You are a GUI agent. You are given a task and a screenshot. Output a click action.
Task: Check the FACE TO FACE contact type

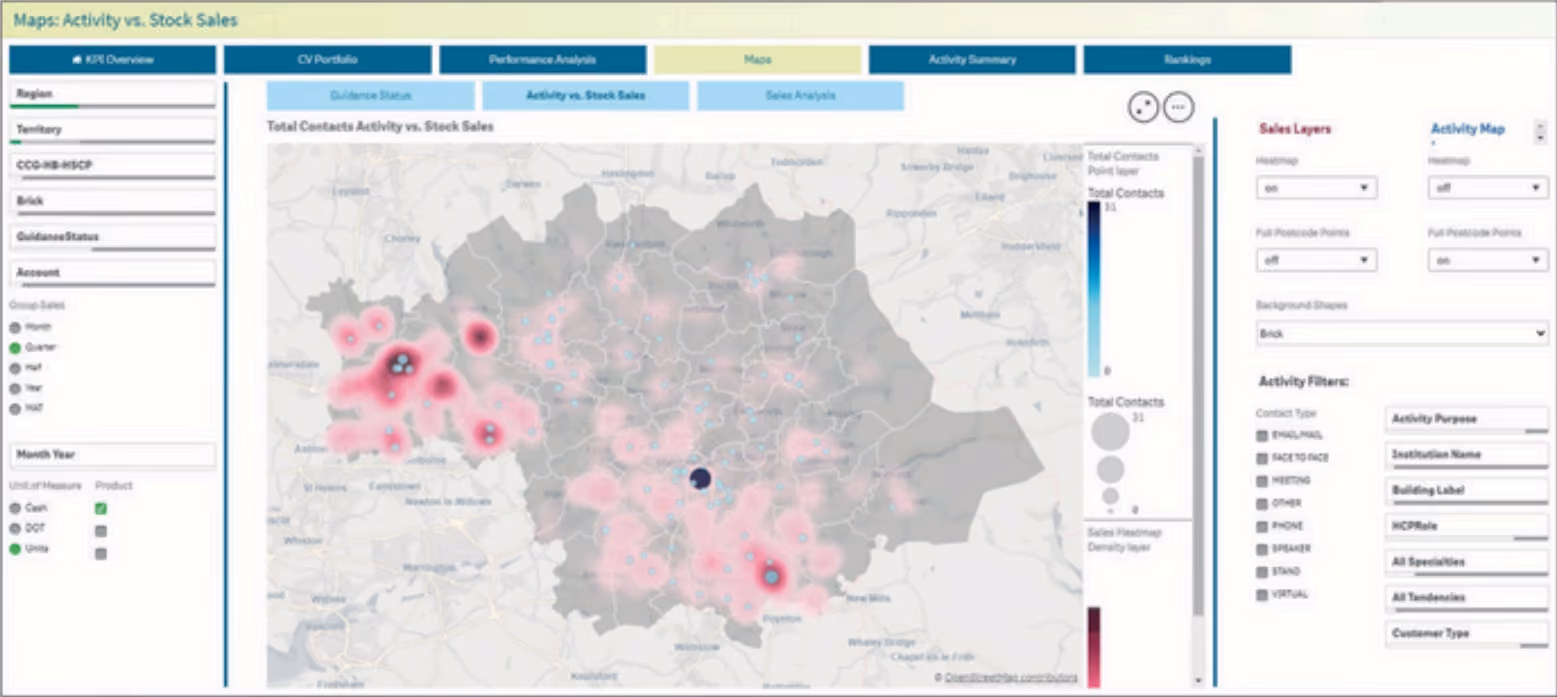click(x=1262, y=458)
